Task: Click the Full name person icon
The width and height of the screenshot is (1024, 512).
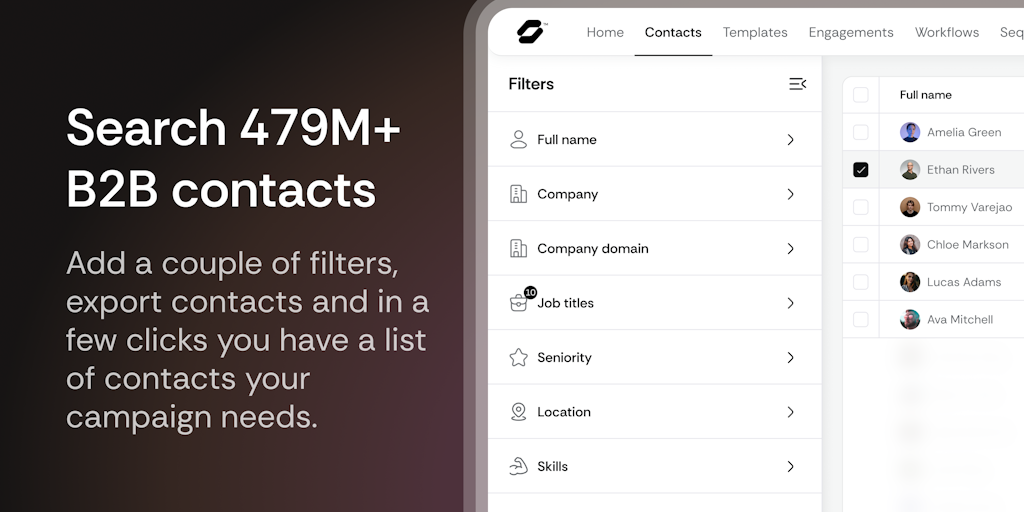Action: point(518,140)
